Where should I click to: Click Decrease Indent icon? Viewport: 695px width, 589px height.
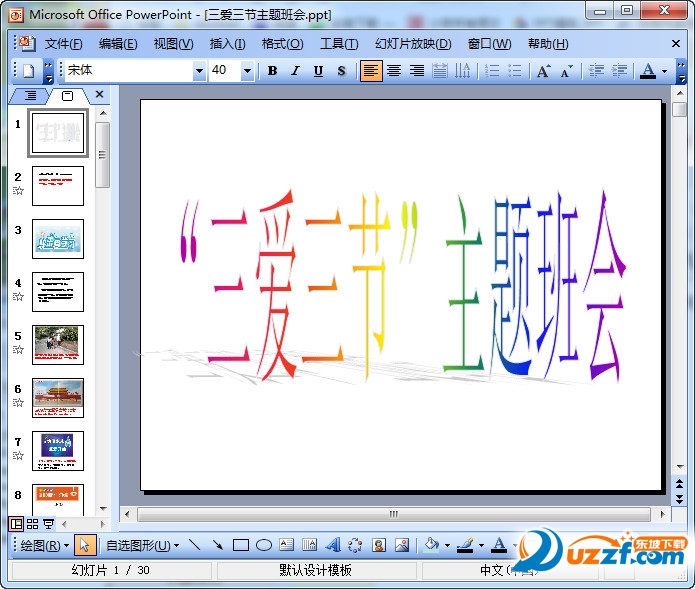[596, 70]
